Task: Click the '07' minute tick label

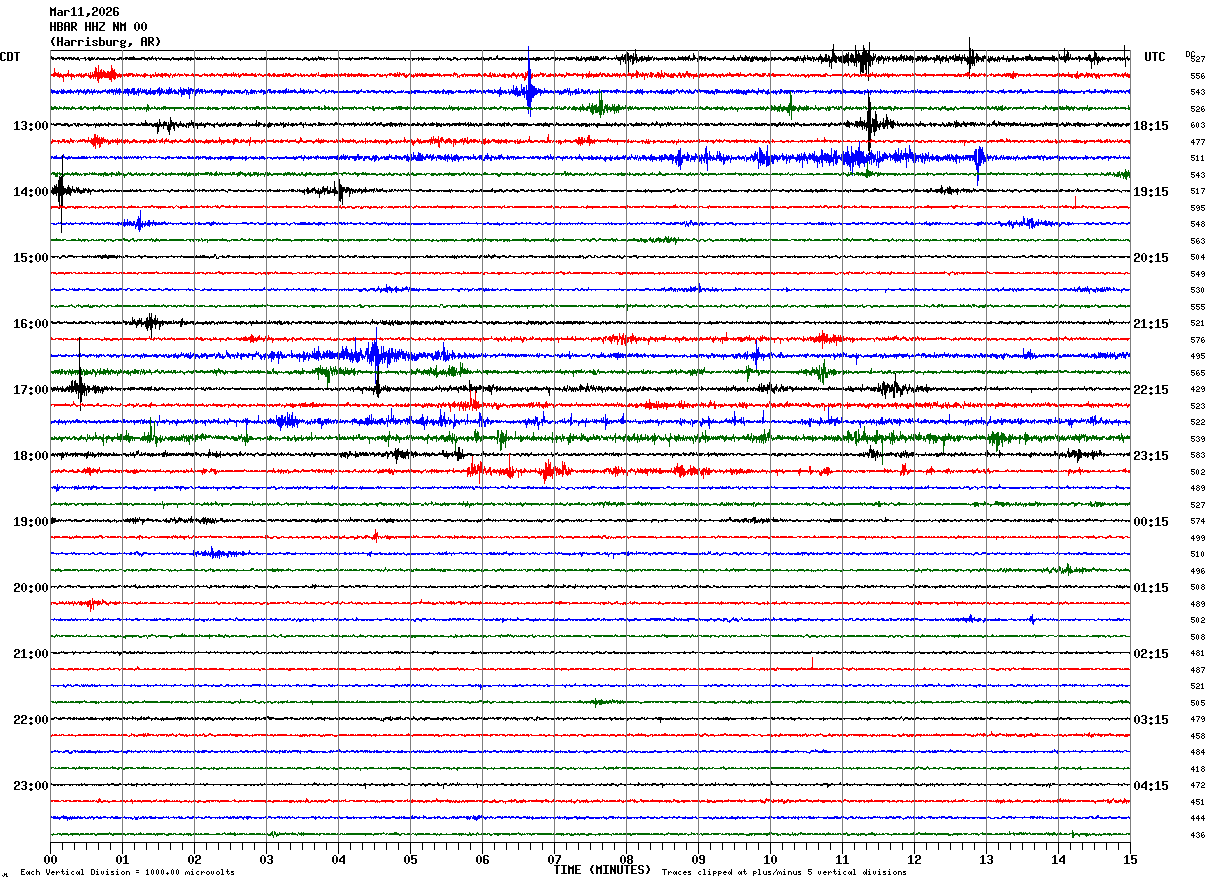Action: tap(554, 860)
